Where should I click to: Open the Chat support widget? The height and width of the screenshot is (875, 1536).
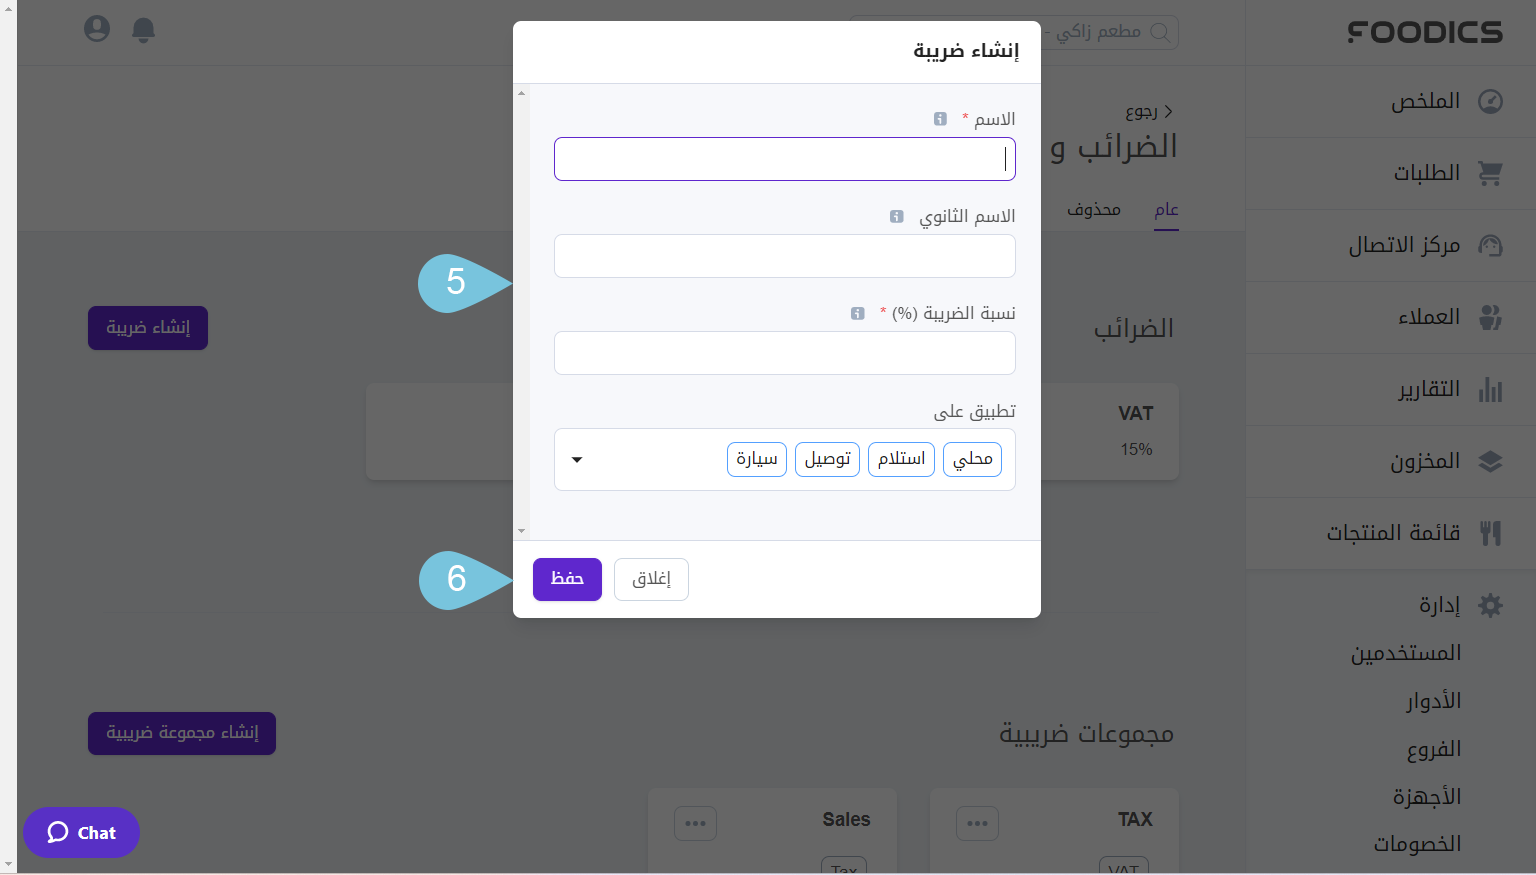point(82,832)
